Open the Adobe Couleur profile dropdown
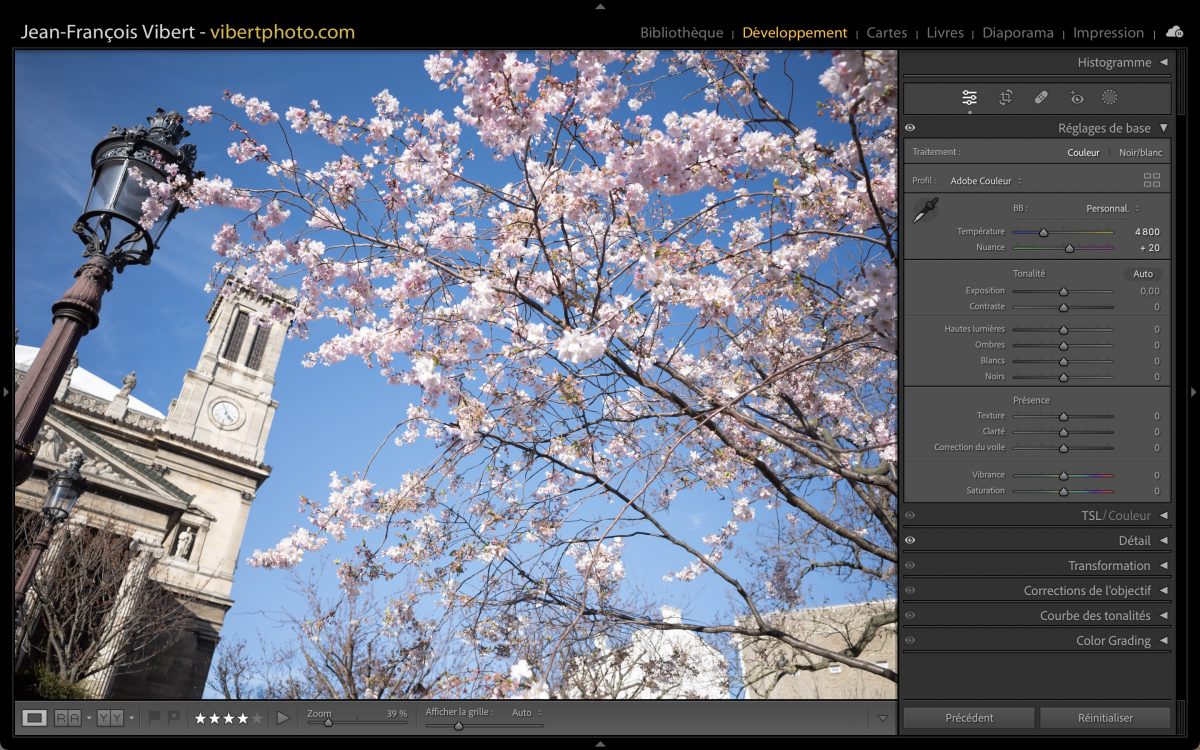The width and height of the screenshot is (1200, 750). point(985,181)
